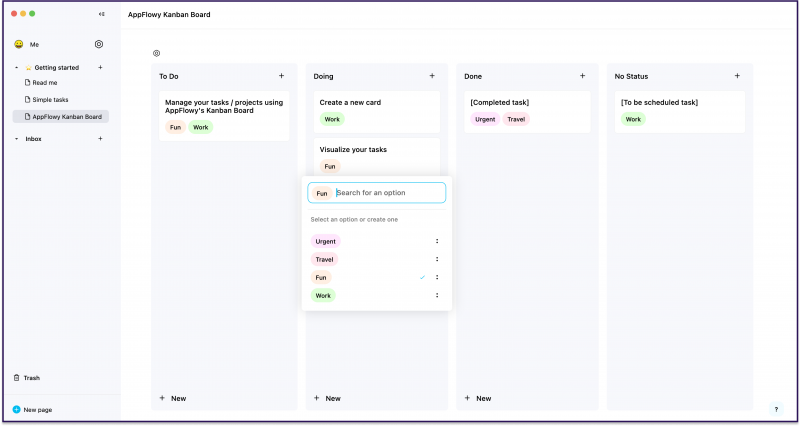The width and height of the screenshot is (800, 426).
Task: Click Urgent tag on Completed task card
Action: (x=485, y=119)
